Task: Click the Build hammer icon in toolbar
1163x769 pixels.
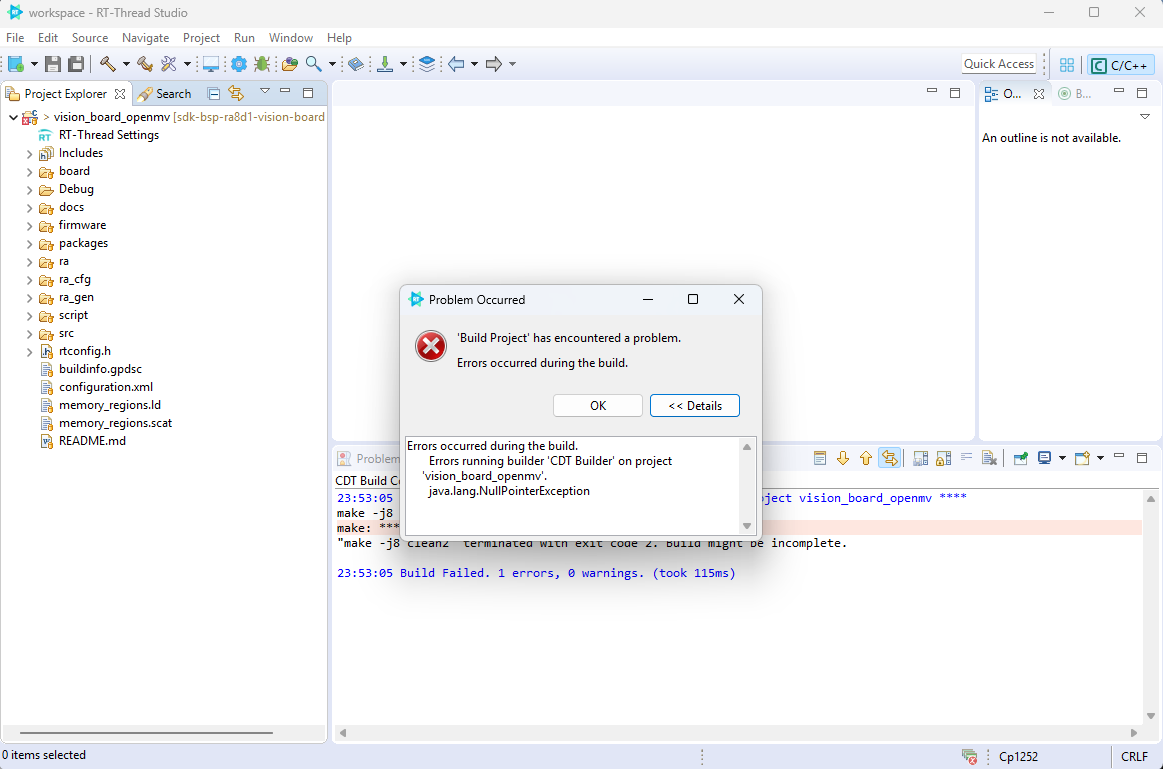Action: (x=107, y=64)
